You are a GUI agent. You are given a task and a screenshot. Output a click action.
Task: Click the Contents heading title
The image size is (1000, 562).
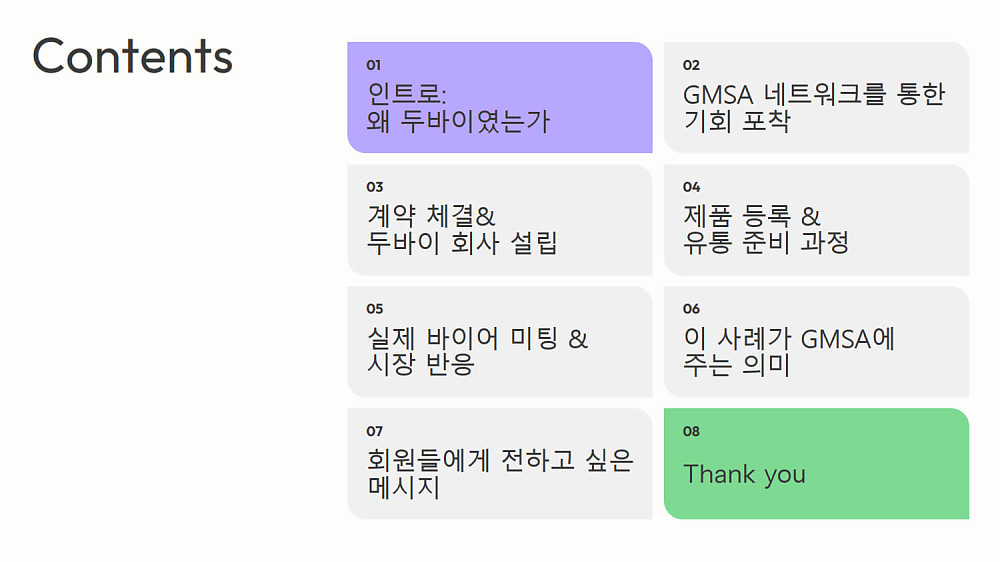pos(132,56)
